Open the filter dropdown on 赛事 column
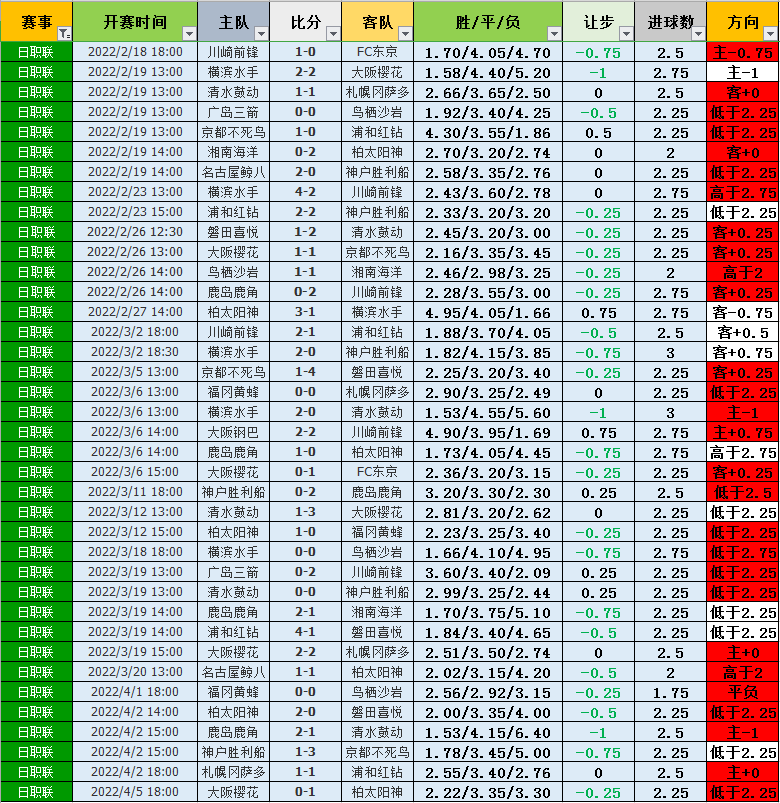780x803 pixels. click(x=65, y=34)
